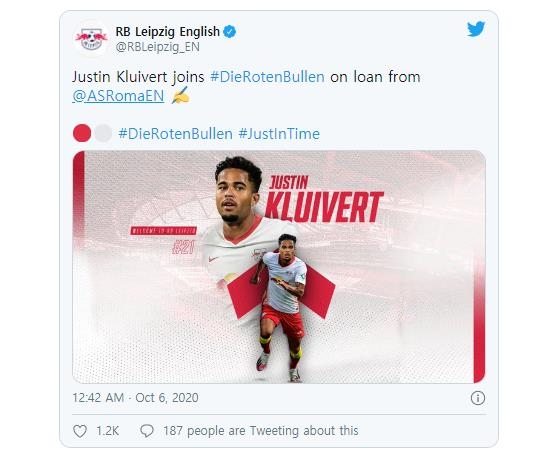Screen dimensions: 559x461
Task: Open the @RBLeipzig_EN handle
Action: click(158, 47)
